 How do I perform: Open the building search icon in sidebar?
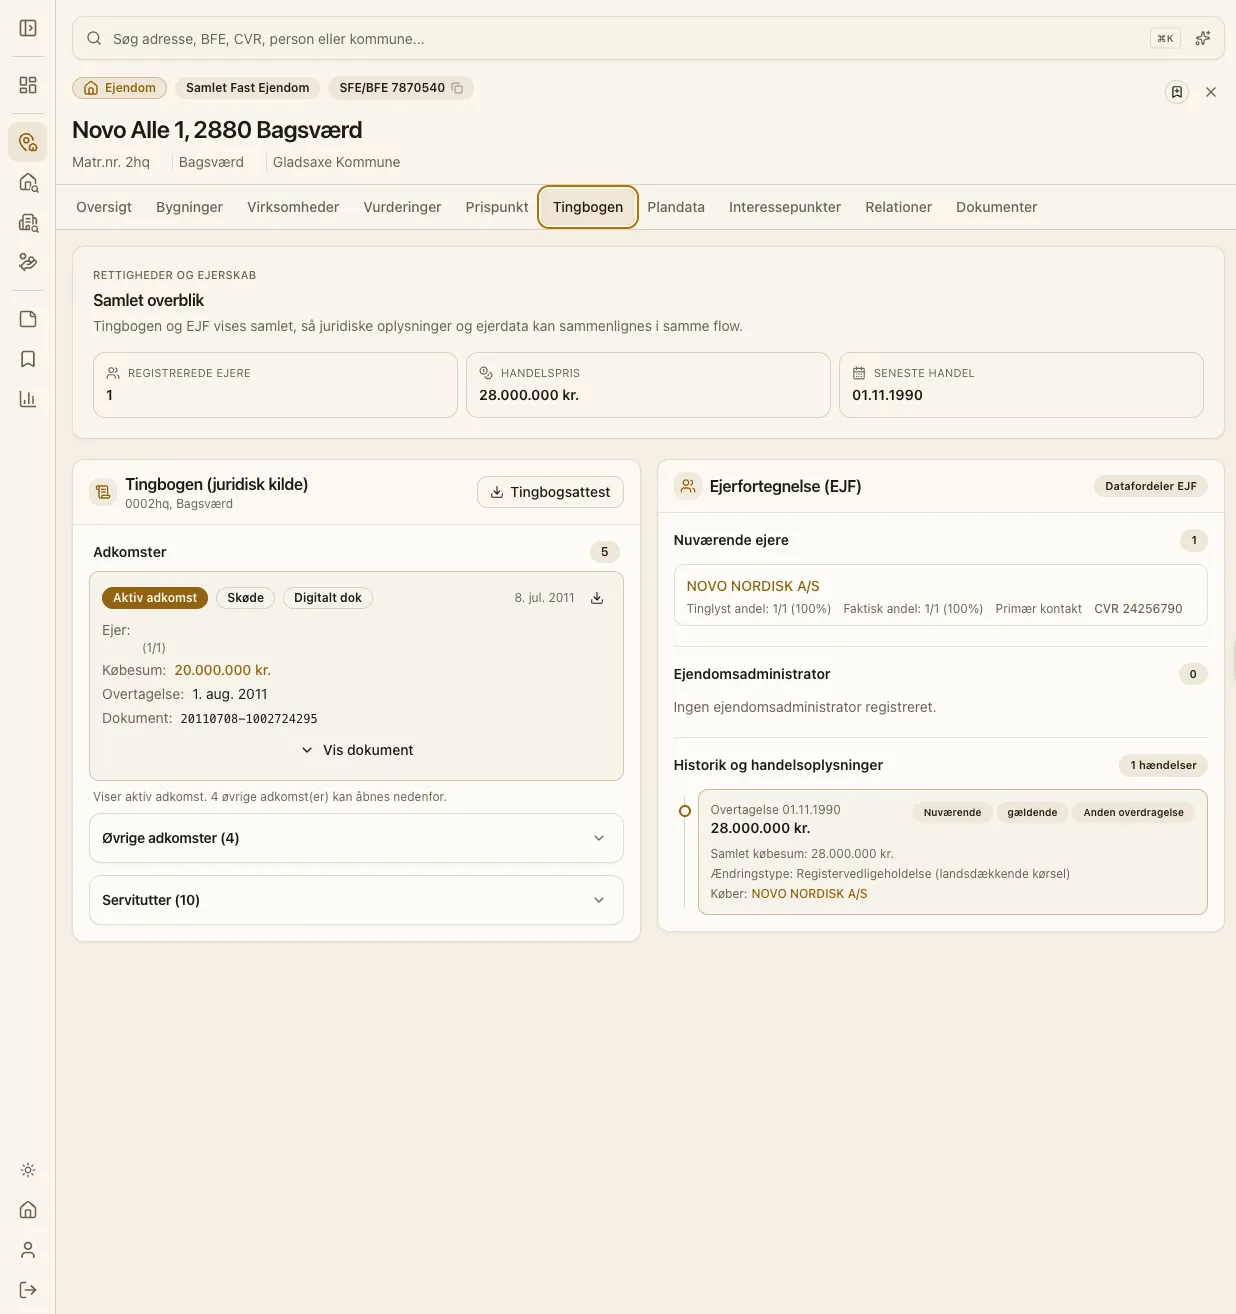click(28, 222)
